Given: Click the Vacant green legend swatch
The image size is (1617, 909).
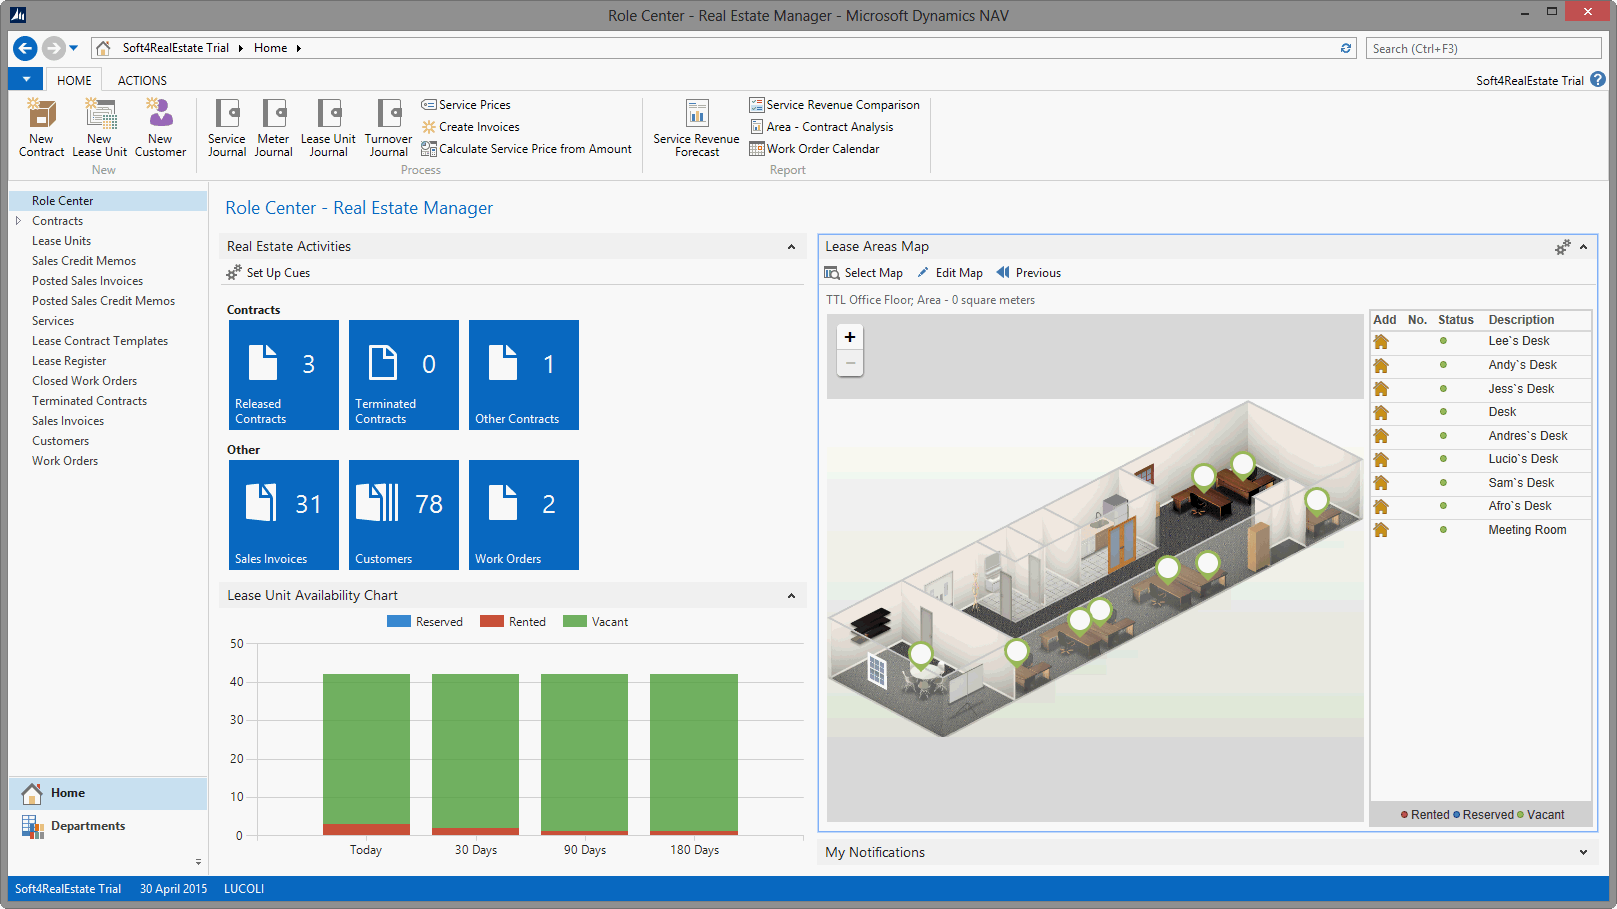Looking at the screenshot, I should point(574,622).
